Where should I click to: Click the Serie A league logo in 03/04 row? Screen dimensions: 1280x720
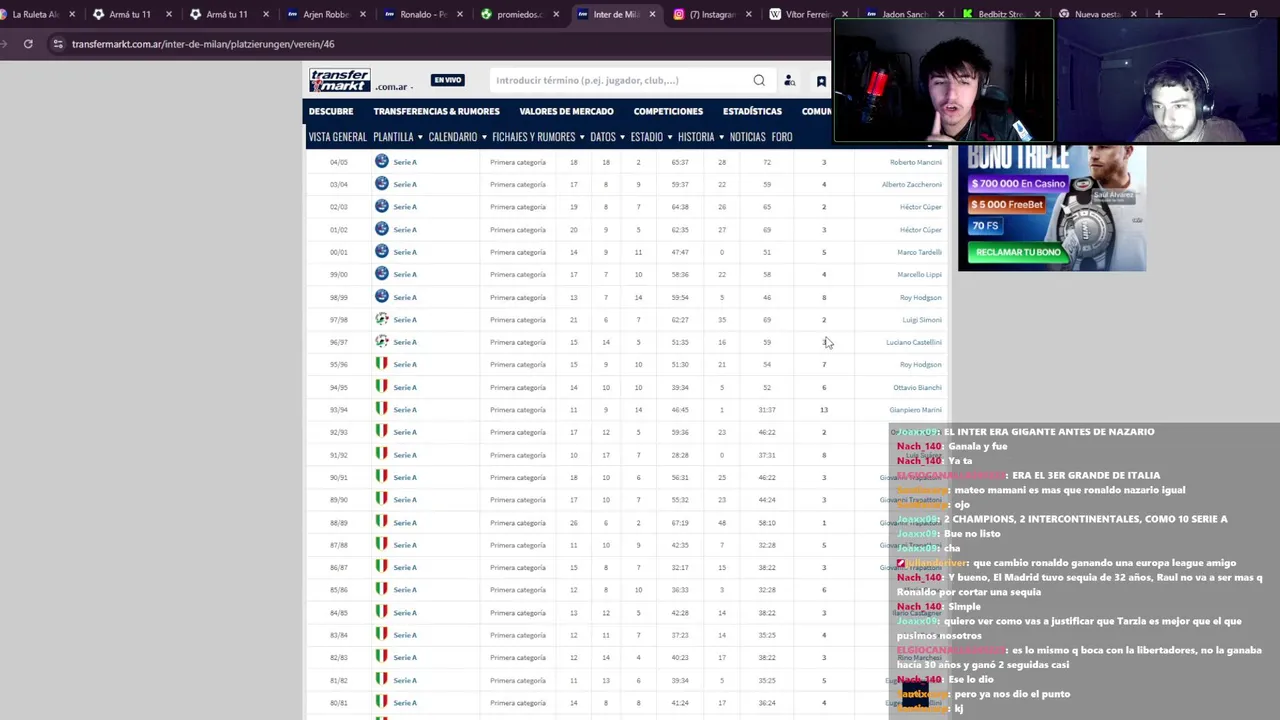click(x=381, y=184)
